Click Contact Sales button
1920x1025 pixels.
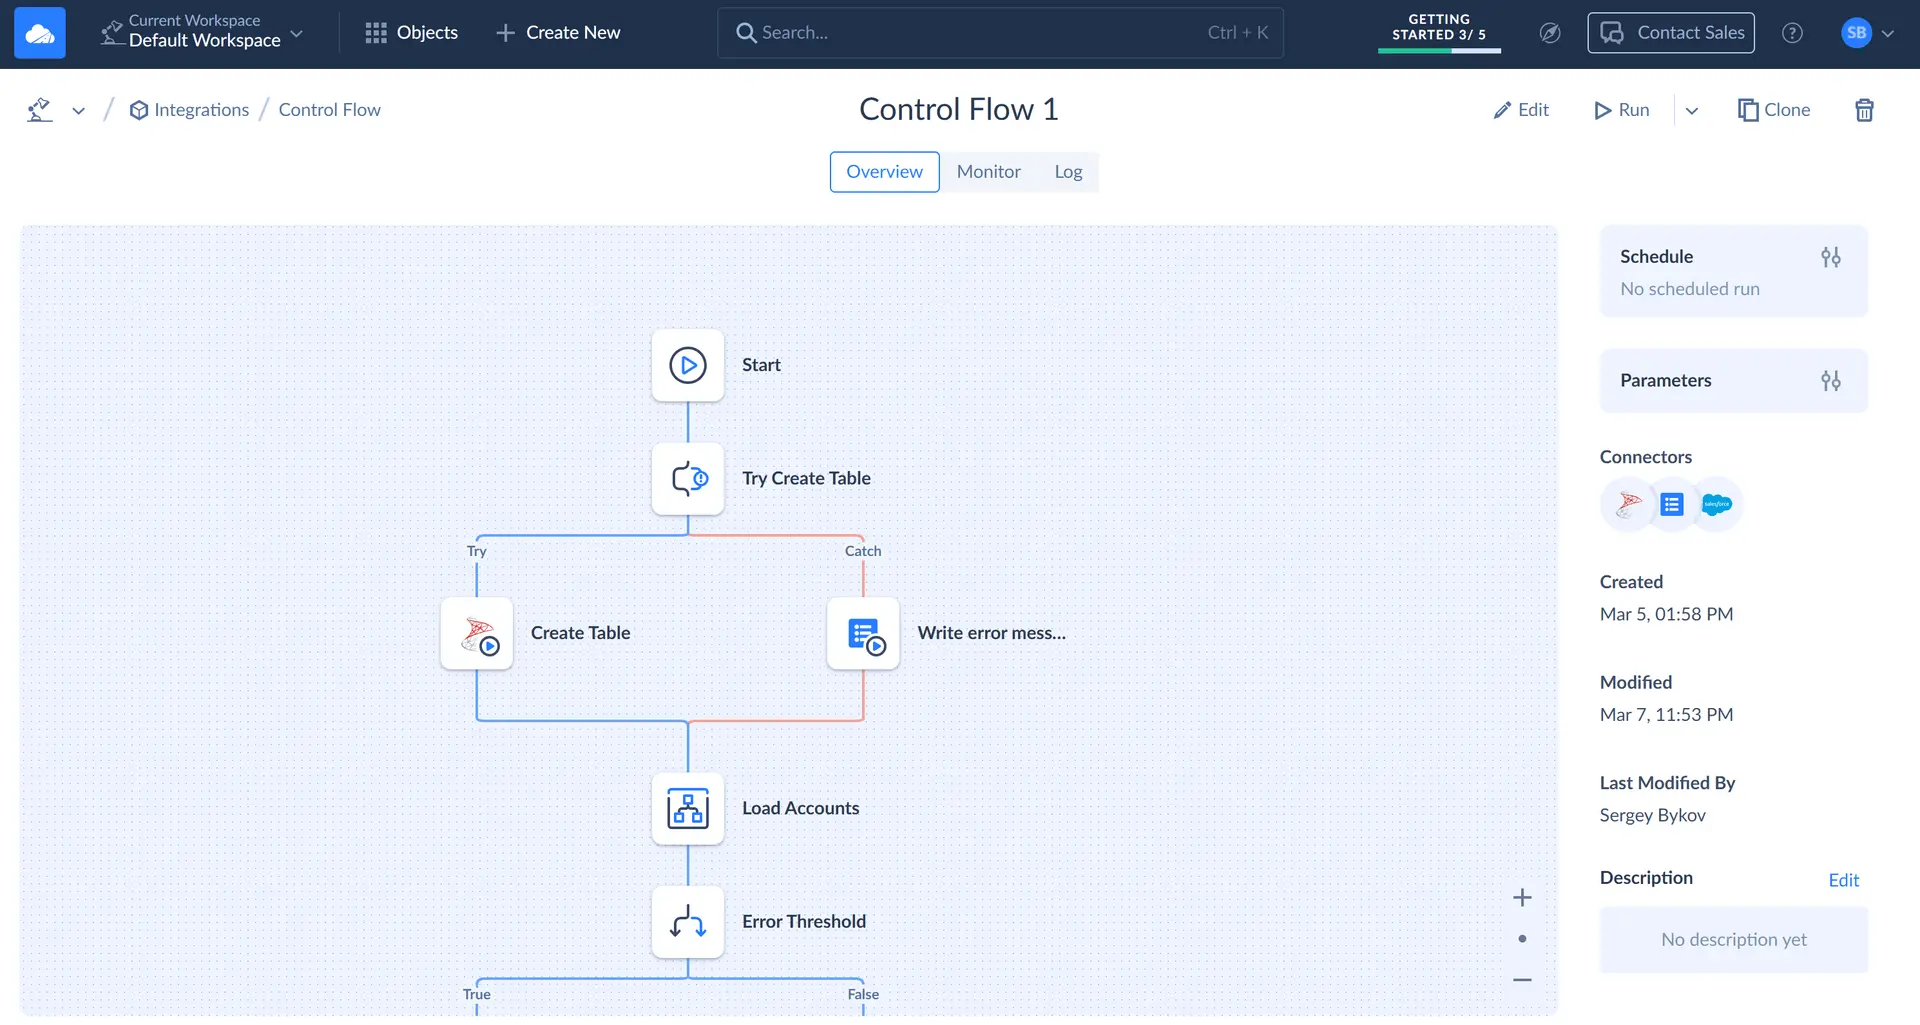click(1671, 32)
